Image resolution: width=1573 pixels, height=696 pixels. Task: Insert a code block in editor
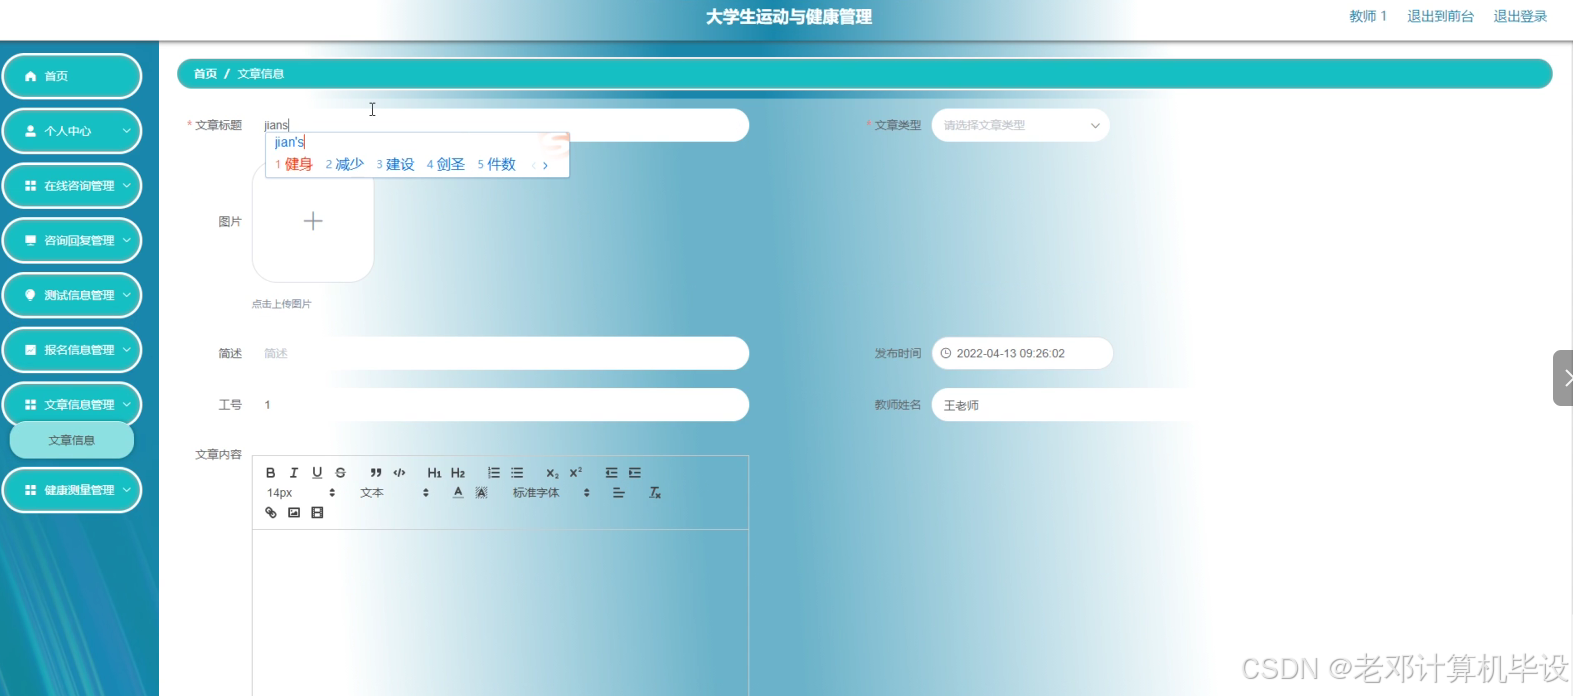coord(399,473)
